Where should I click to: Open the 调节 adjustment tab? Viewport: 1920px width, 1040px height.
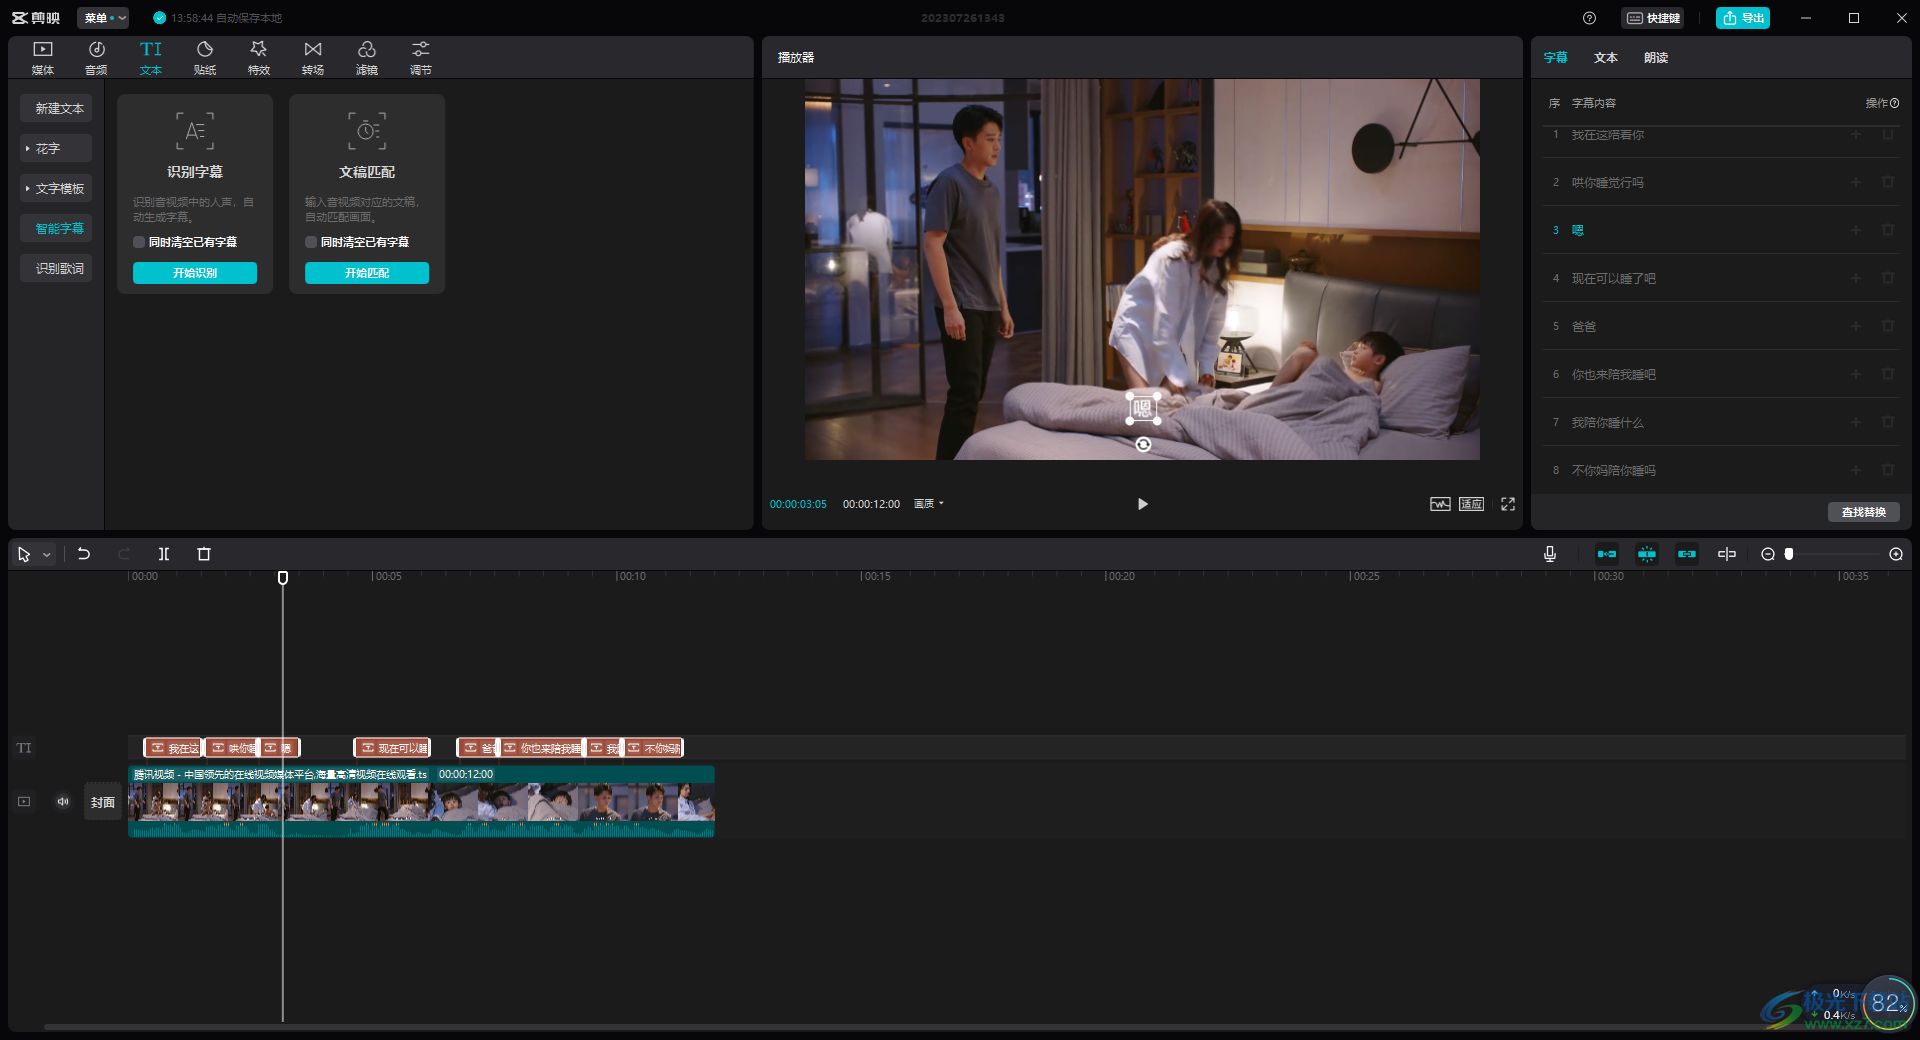click(x=421, y=58)
